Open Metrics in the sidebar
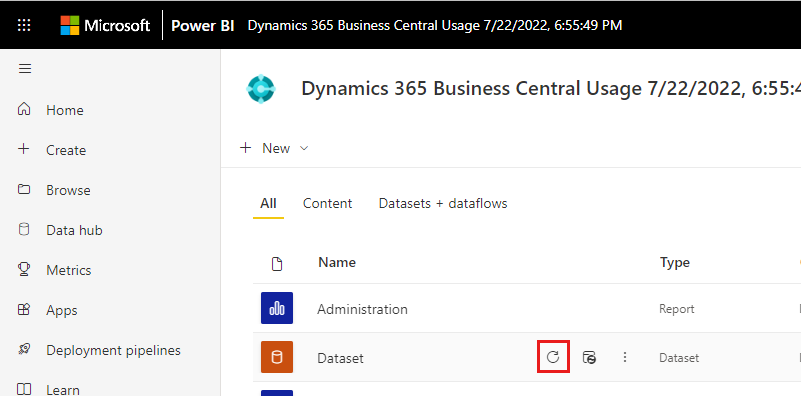The image size is (801, 396). (68, 270)
